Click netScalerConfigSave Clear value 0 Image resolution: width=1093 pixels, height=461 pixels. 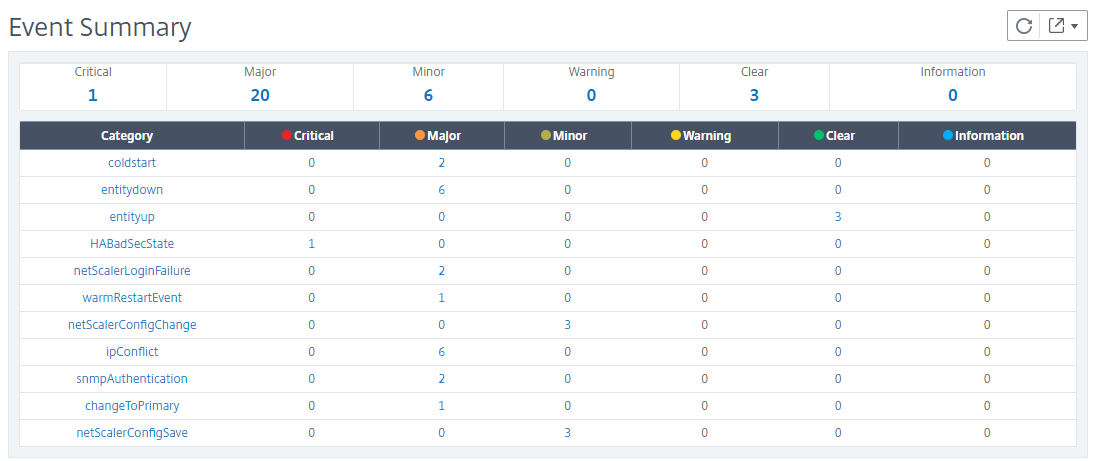pyautogui.click(x=838, y=432)
